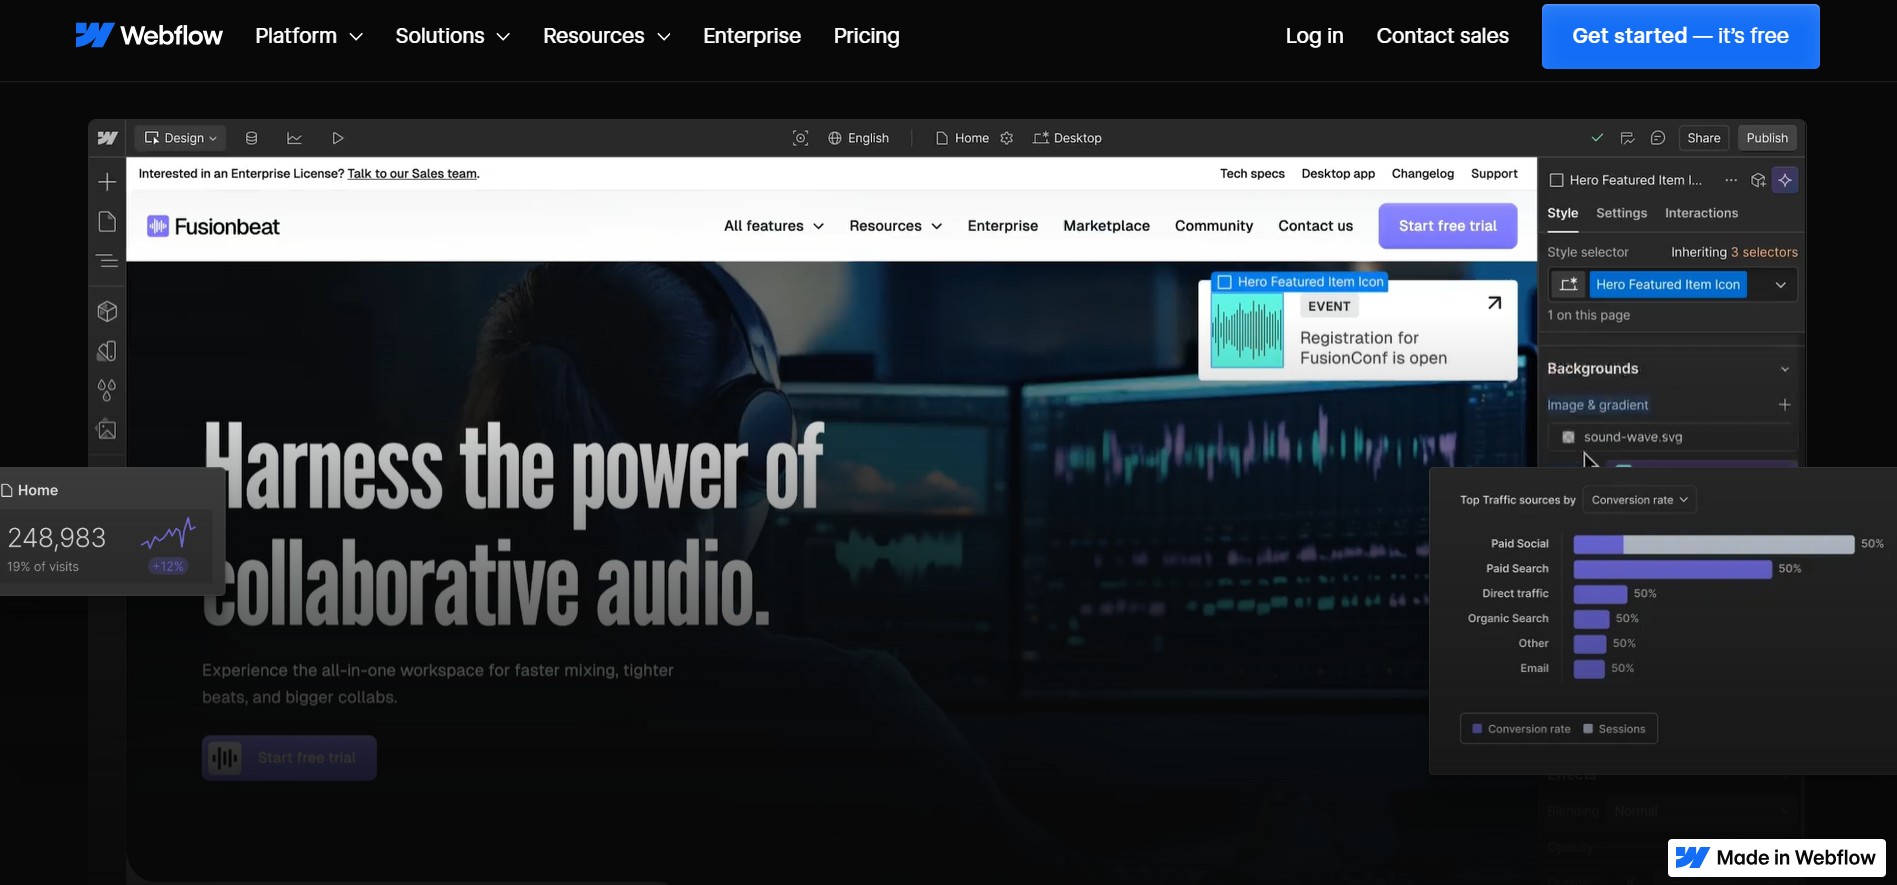The image size is (1897, 885).
Task: Open the Variables panel icon
Action: point(107,351)
